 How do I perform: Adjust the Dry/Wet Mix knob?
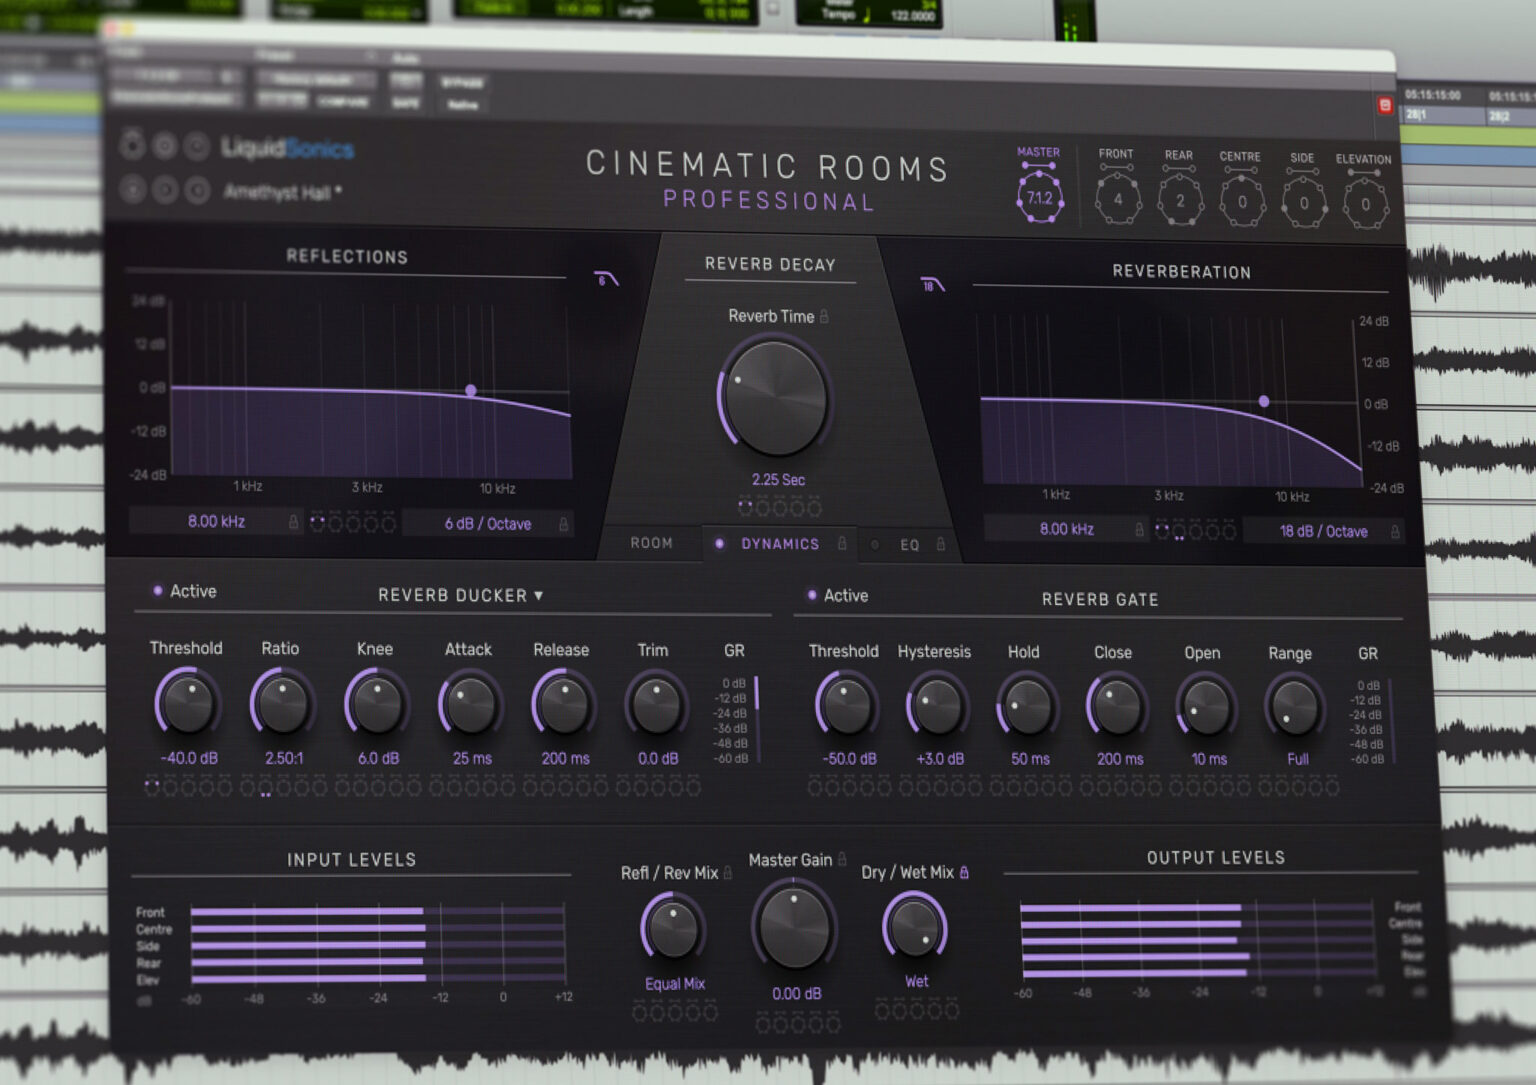coord(915,930)
